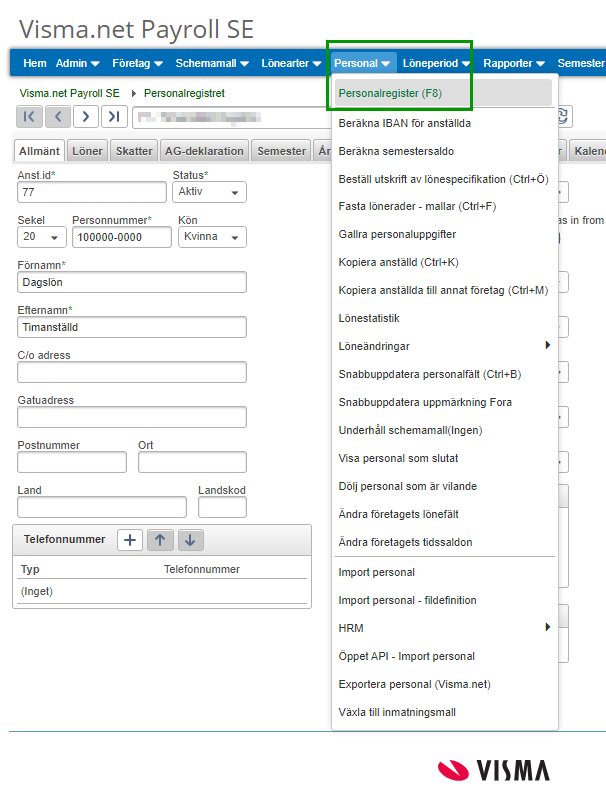Screen dimensions: 606x799
Task: Click the Personnummer input field
Action: tap(122, 237)
